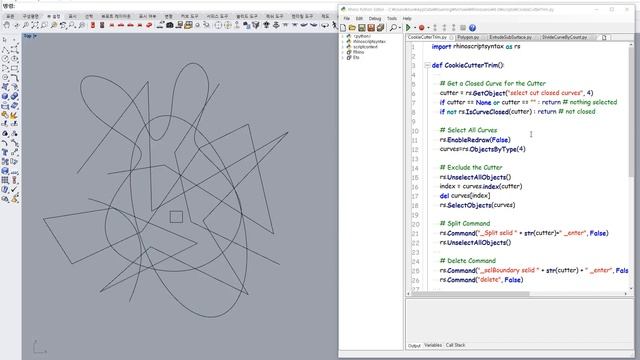Click the camera icon in Rhino toolbar

[x=170, y=25]
